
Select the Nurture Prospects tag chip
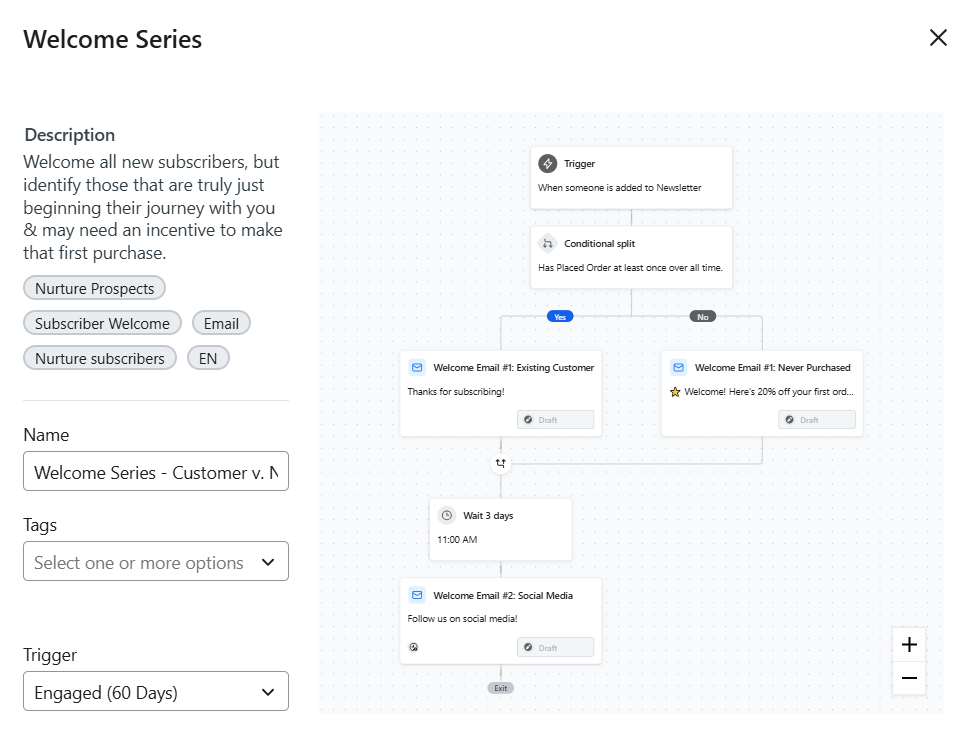[x=94, y=287]
